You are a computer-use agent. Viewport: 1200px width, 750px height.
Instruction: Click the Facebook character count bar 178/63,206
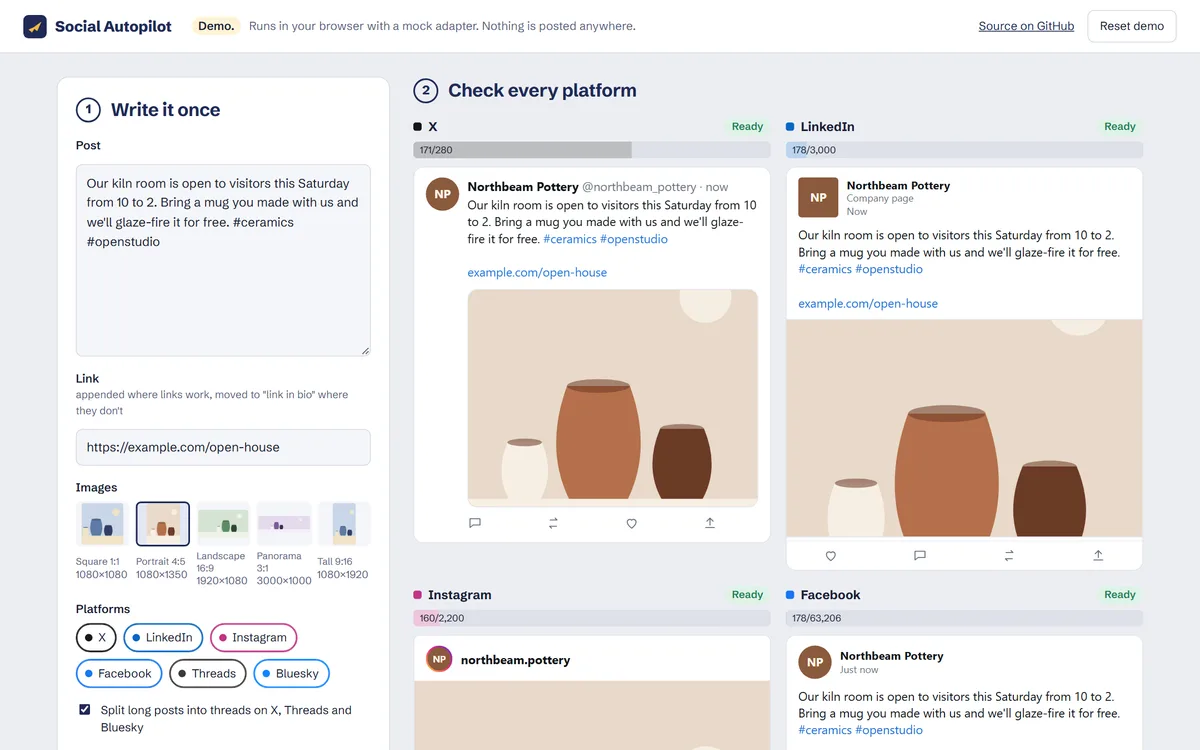pyautogui.click(x=964, y=618)
